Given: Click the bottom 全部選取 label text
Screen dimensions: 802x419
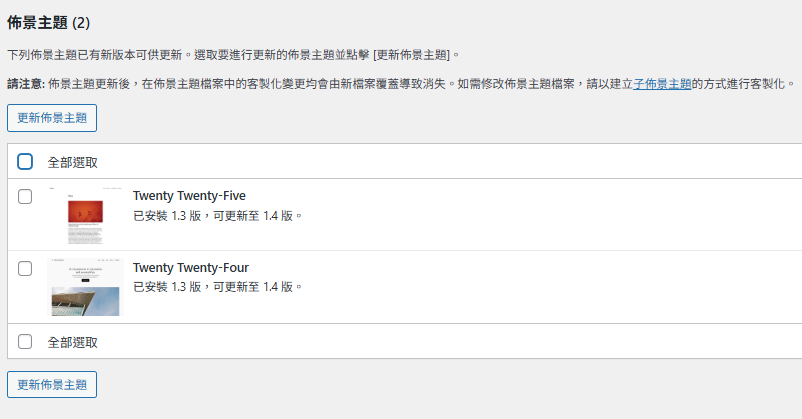Looking at the screenshot, I should tap(73, 342).
